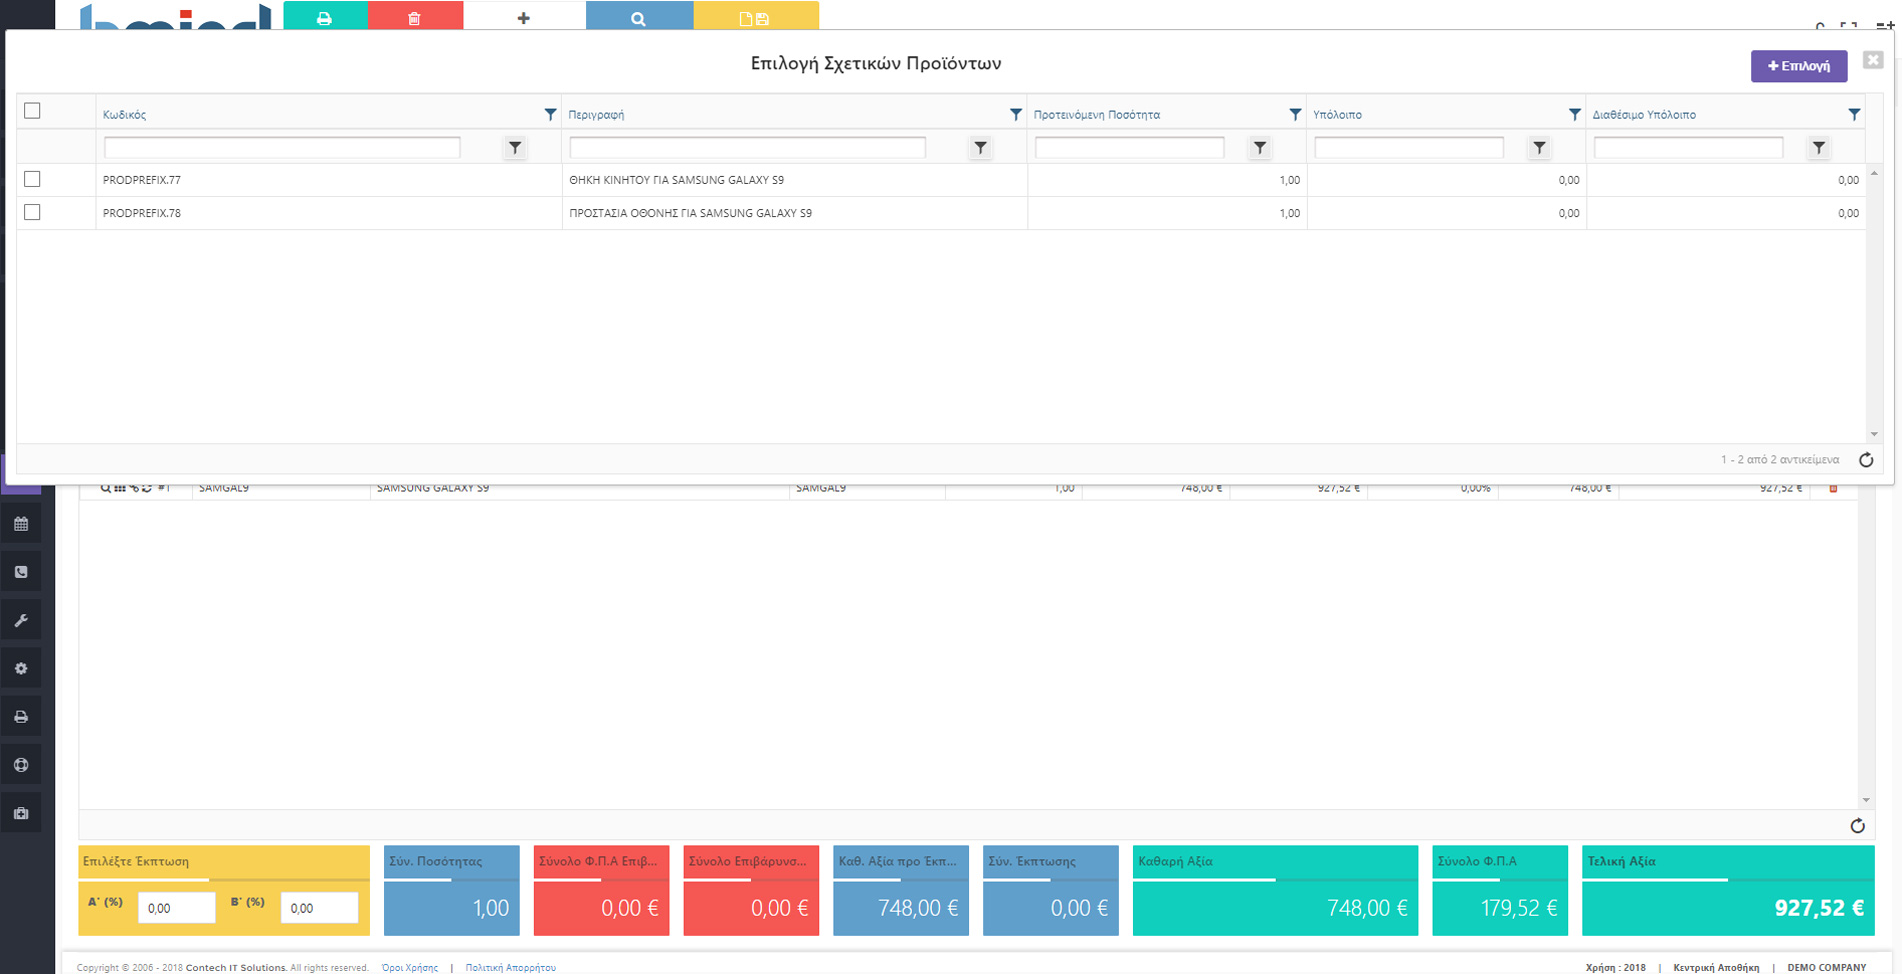Viewport: 1902px width, 974px height.
Task: Click the print icon in top toolbar
Action: pyautogui.click(x=324, y=17)
